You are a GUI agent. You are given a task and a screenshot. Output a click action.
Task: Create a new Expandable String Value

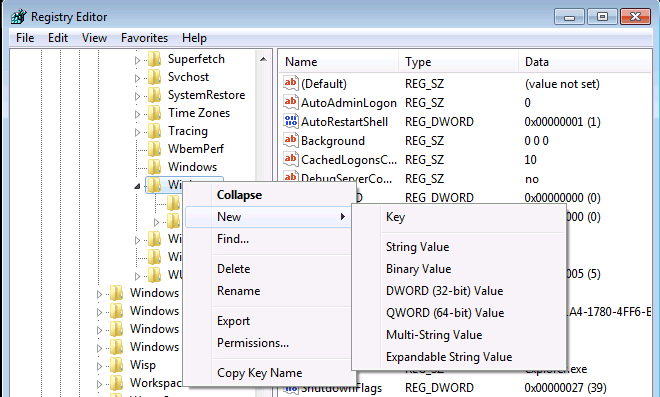(x=459, y=357)
